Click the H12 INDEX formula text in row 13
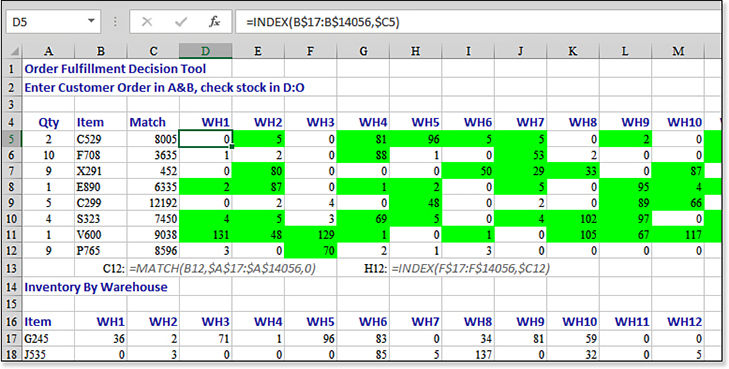The height and width of the screenshot is (369, 729). 471,268
